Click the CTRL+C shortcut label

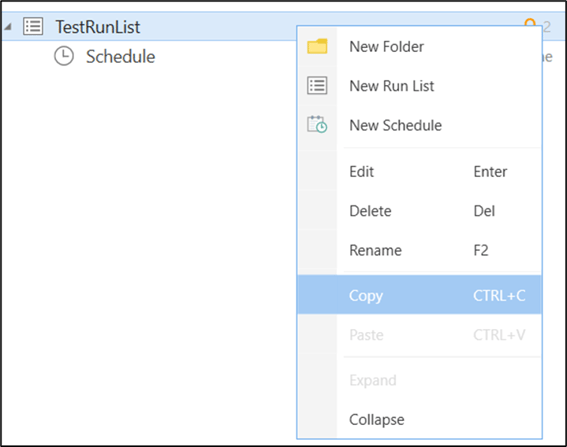(499, 296)
